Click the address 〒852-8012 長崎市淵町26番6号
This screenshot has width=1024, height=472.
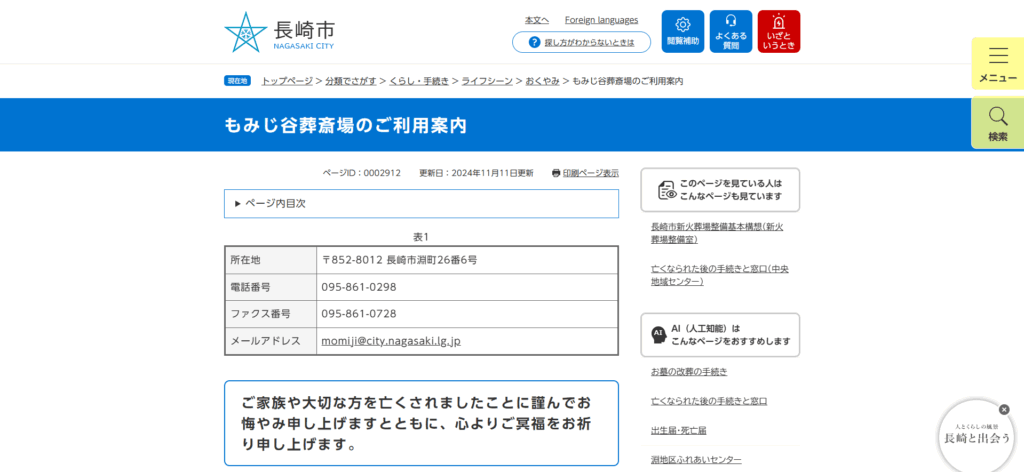tap(399, 260)
